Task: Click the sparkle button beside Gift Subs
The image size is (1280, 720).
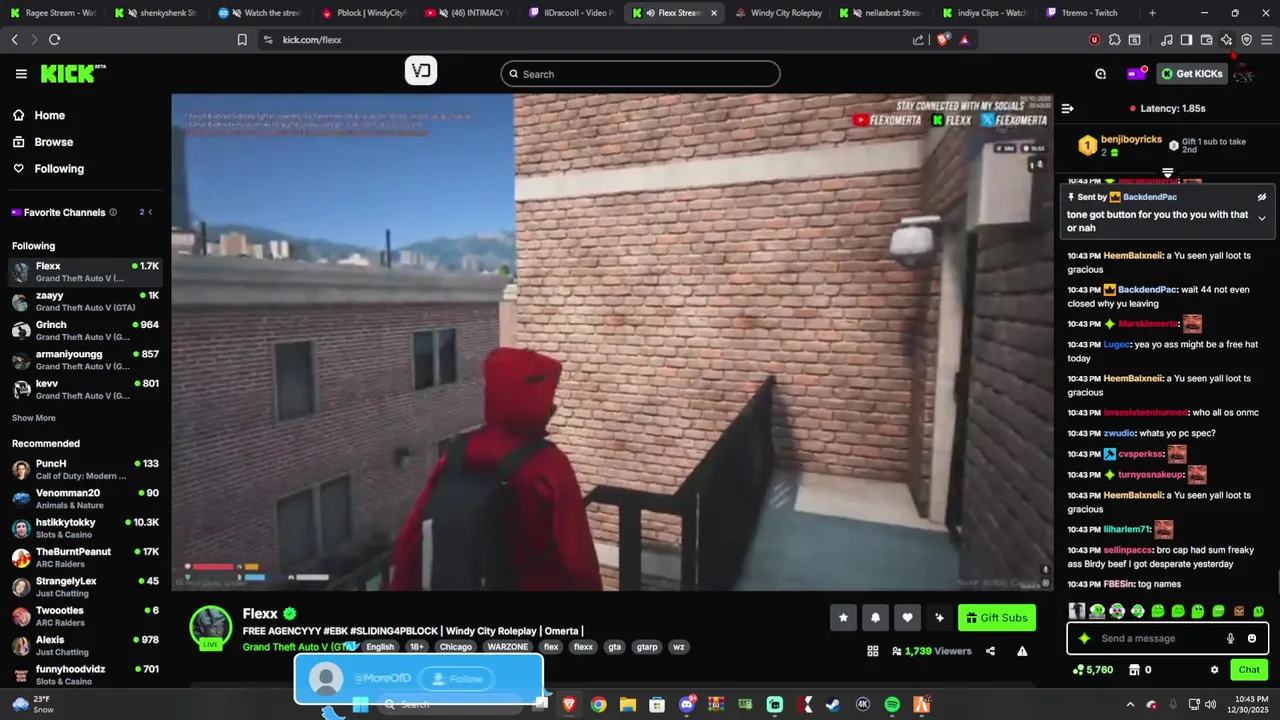Action: 939,618
